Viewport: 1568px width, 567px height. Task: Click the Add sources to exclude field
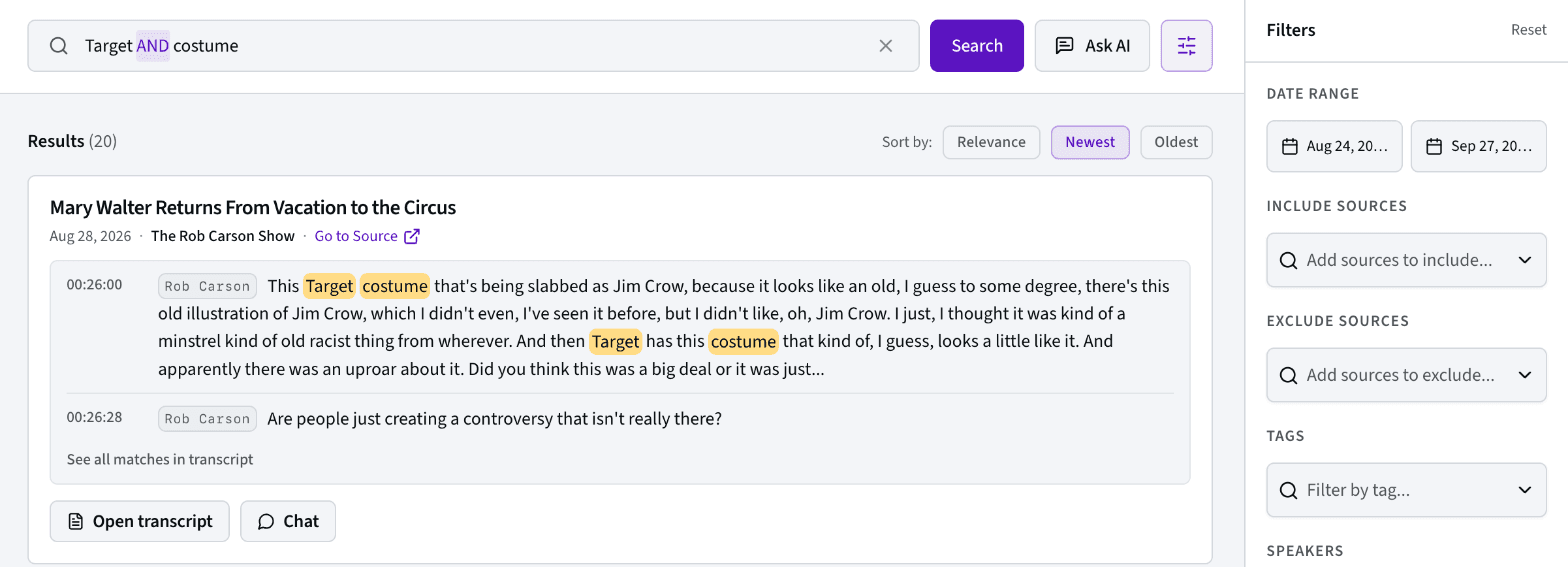(1406, 375)
